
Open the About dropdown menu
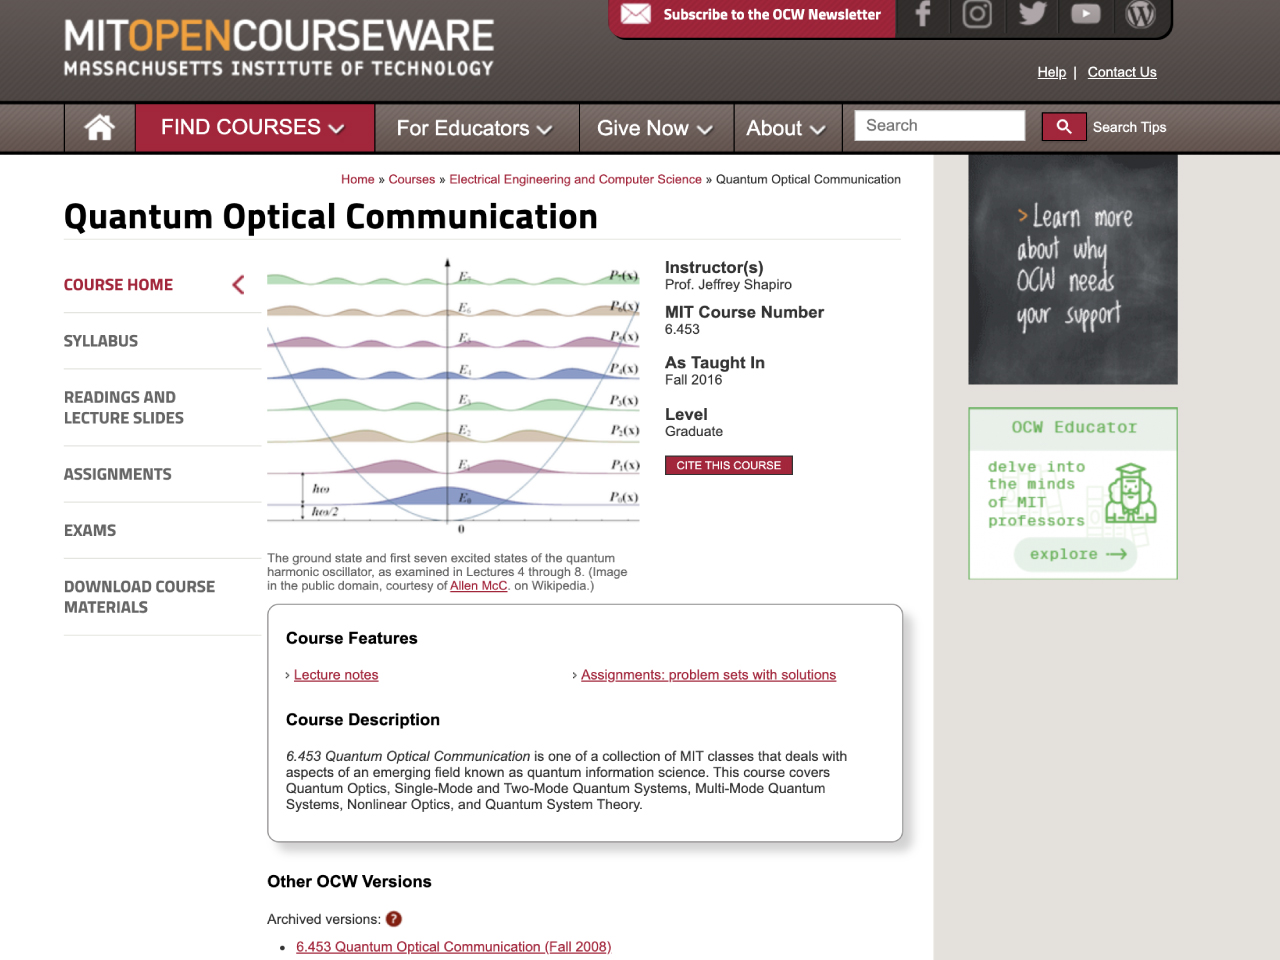[786, 128]
